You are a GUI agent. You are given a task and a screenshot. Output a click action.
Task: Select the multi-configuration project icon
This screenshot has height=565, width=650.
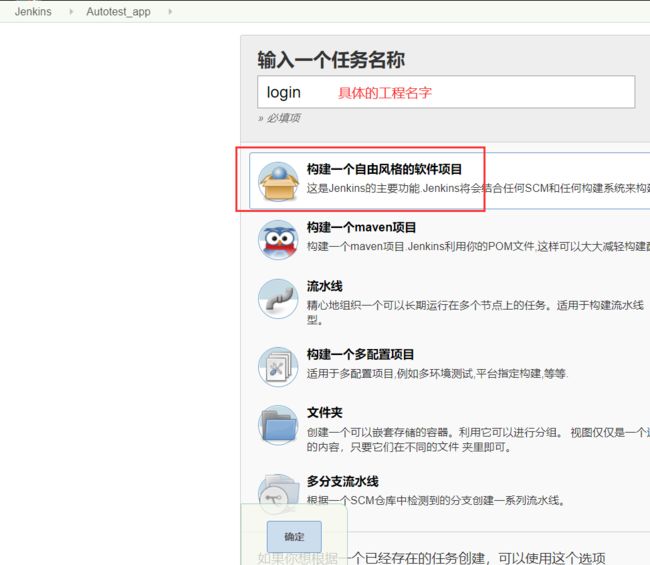click(x=278, y=367)
